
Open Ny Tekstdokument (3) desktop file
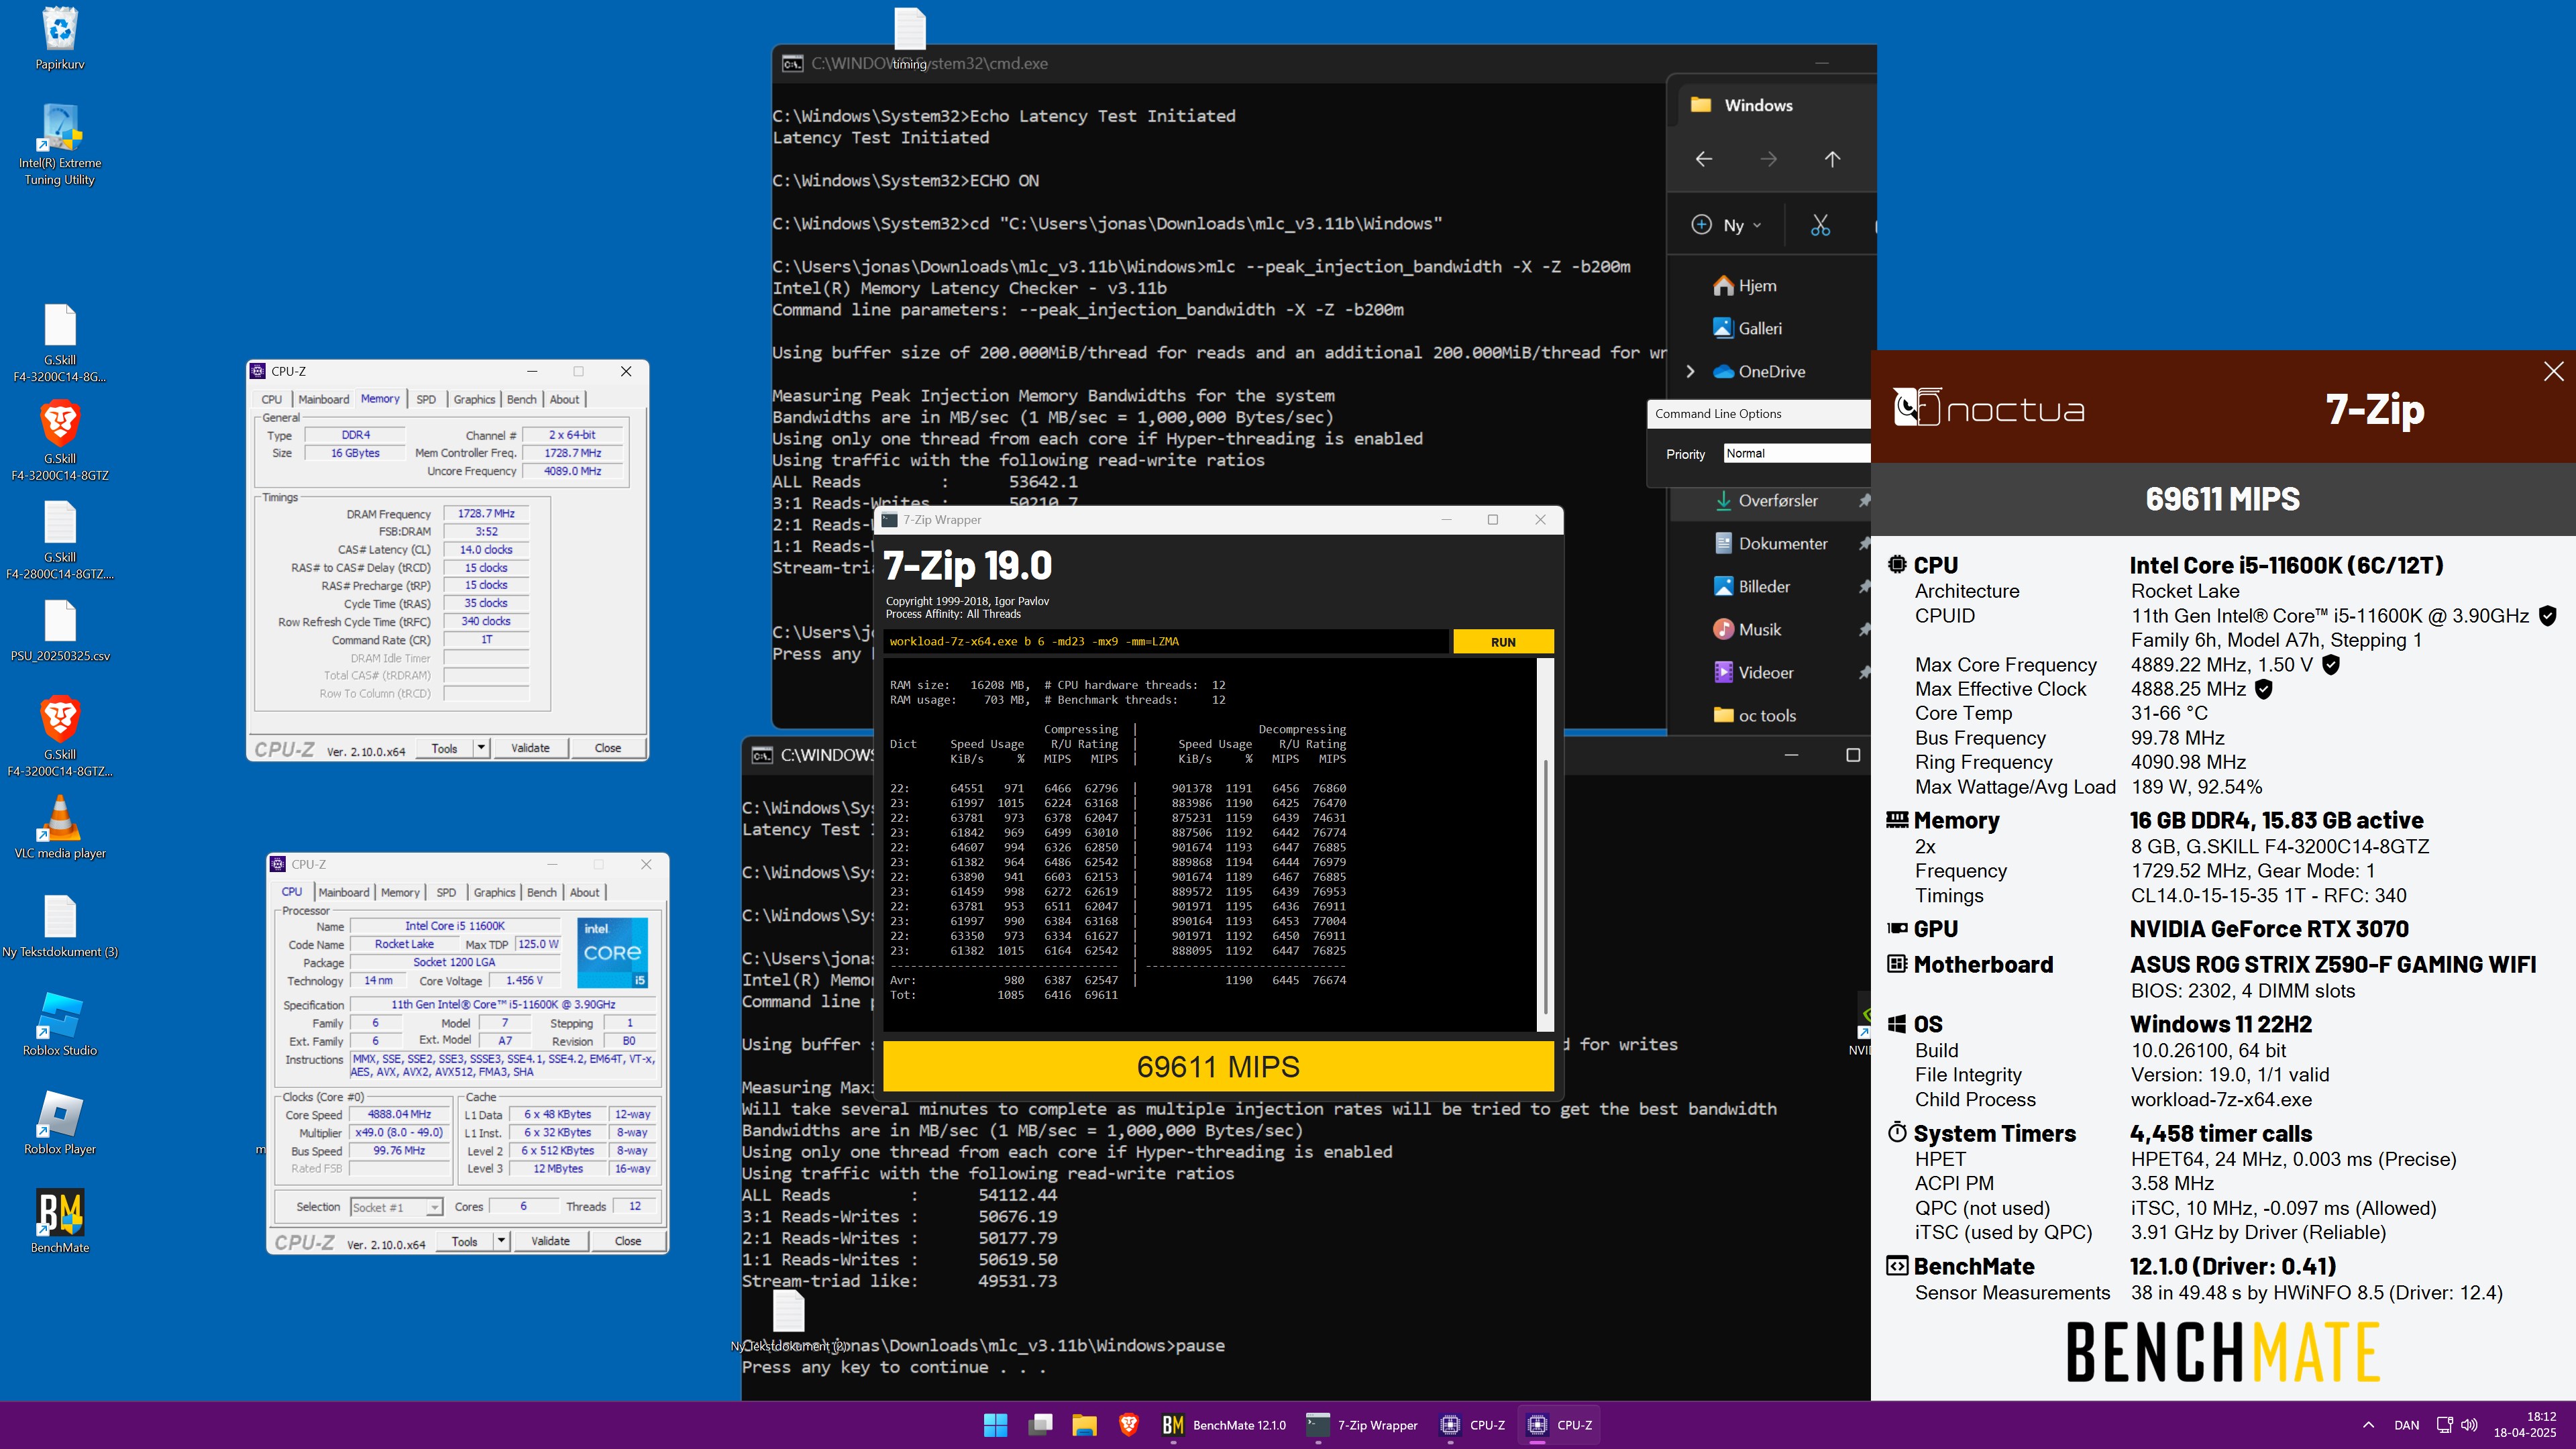point(60,925)
